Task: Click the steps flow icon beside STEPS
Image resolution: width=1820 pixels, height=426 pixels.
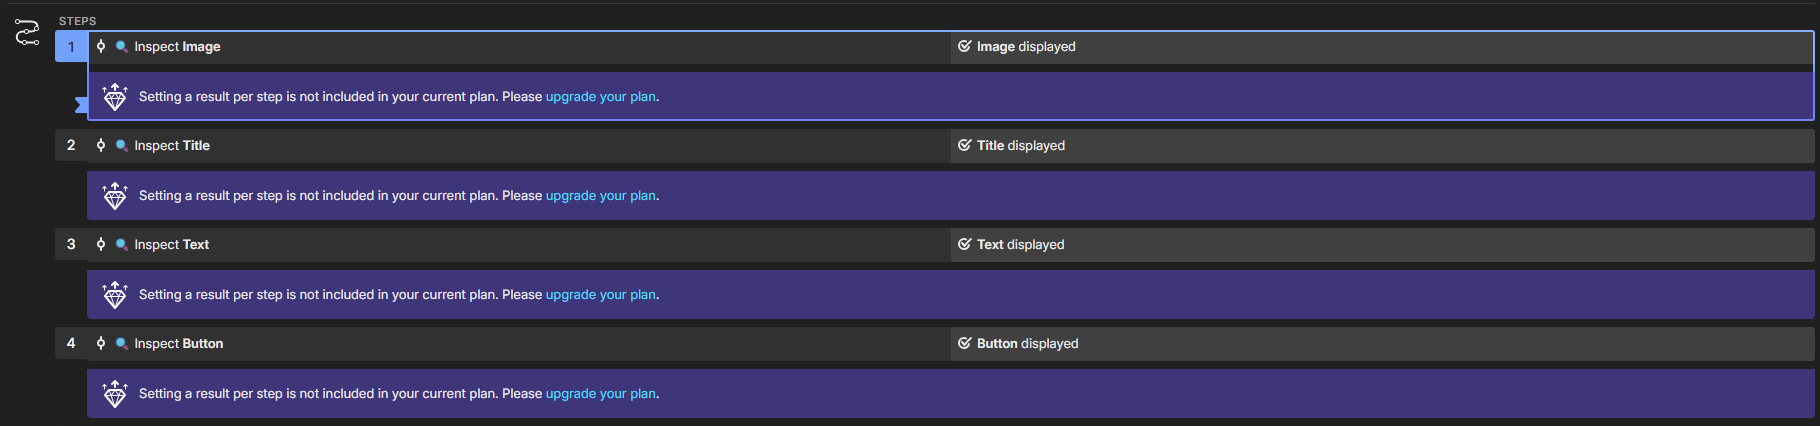Action: click(27, 33)
